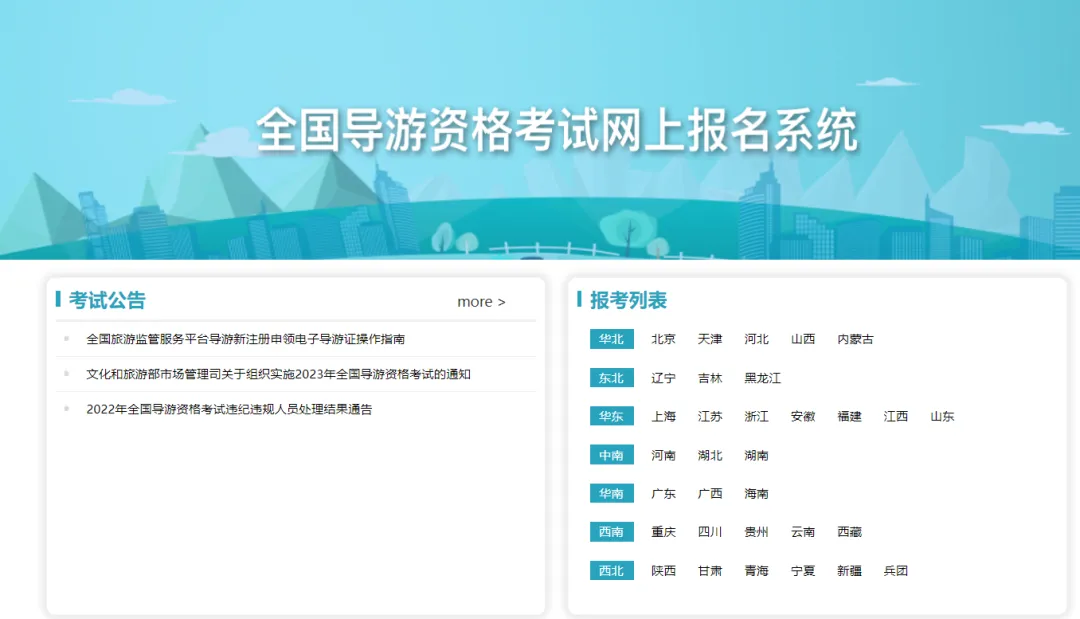The height and width of the screenshot is (619, 1080).
Task: Select the 东北 region label
Action: coord(611,378)
